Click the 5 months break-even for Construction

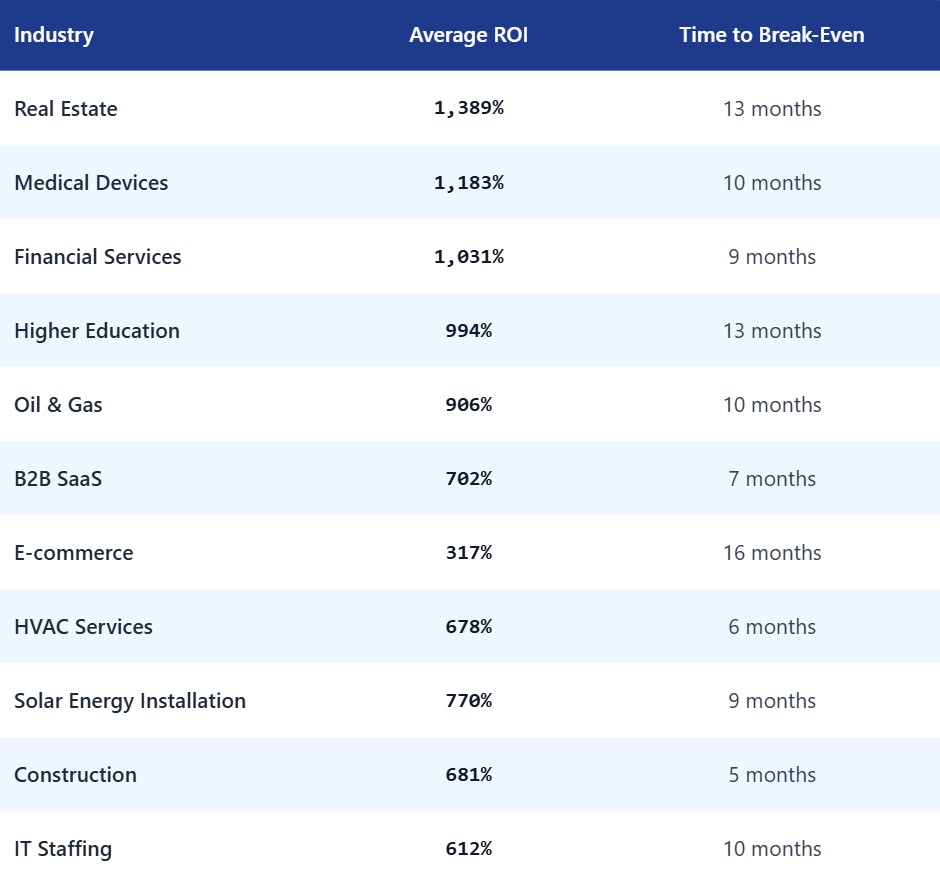coord(772,775)
